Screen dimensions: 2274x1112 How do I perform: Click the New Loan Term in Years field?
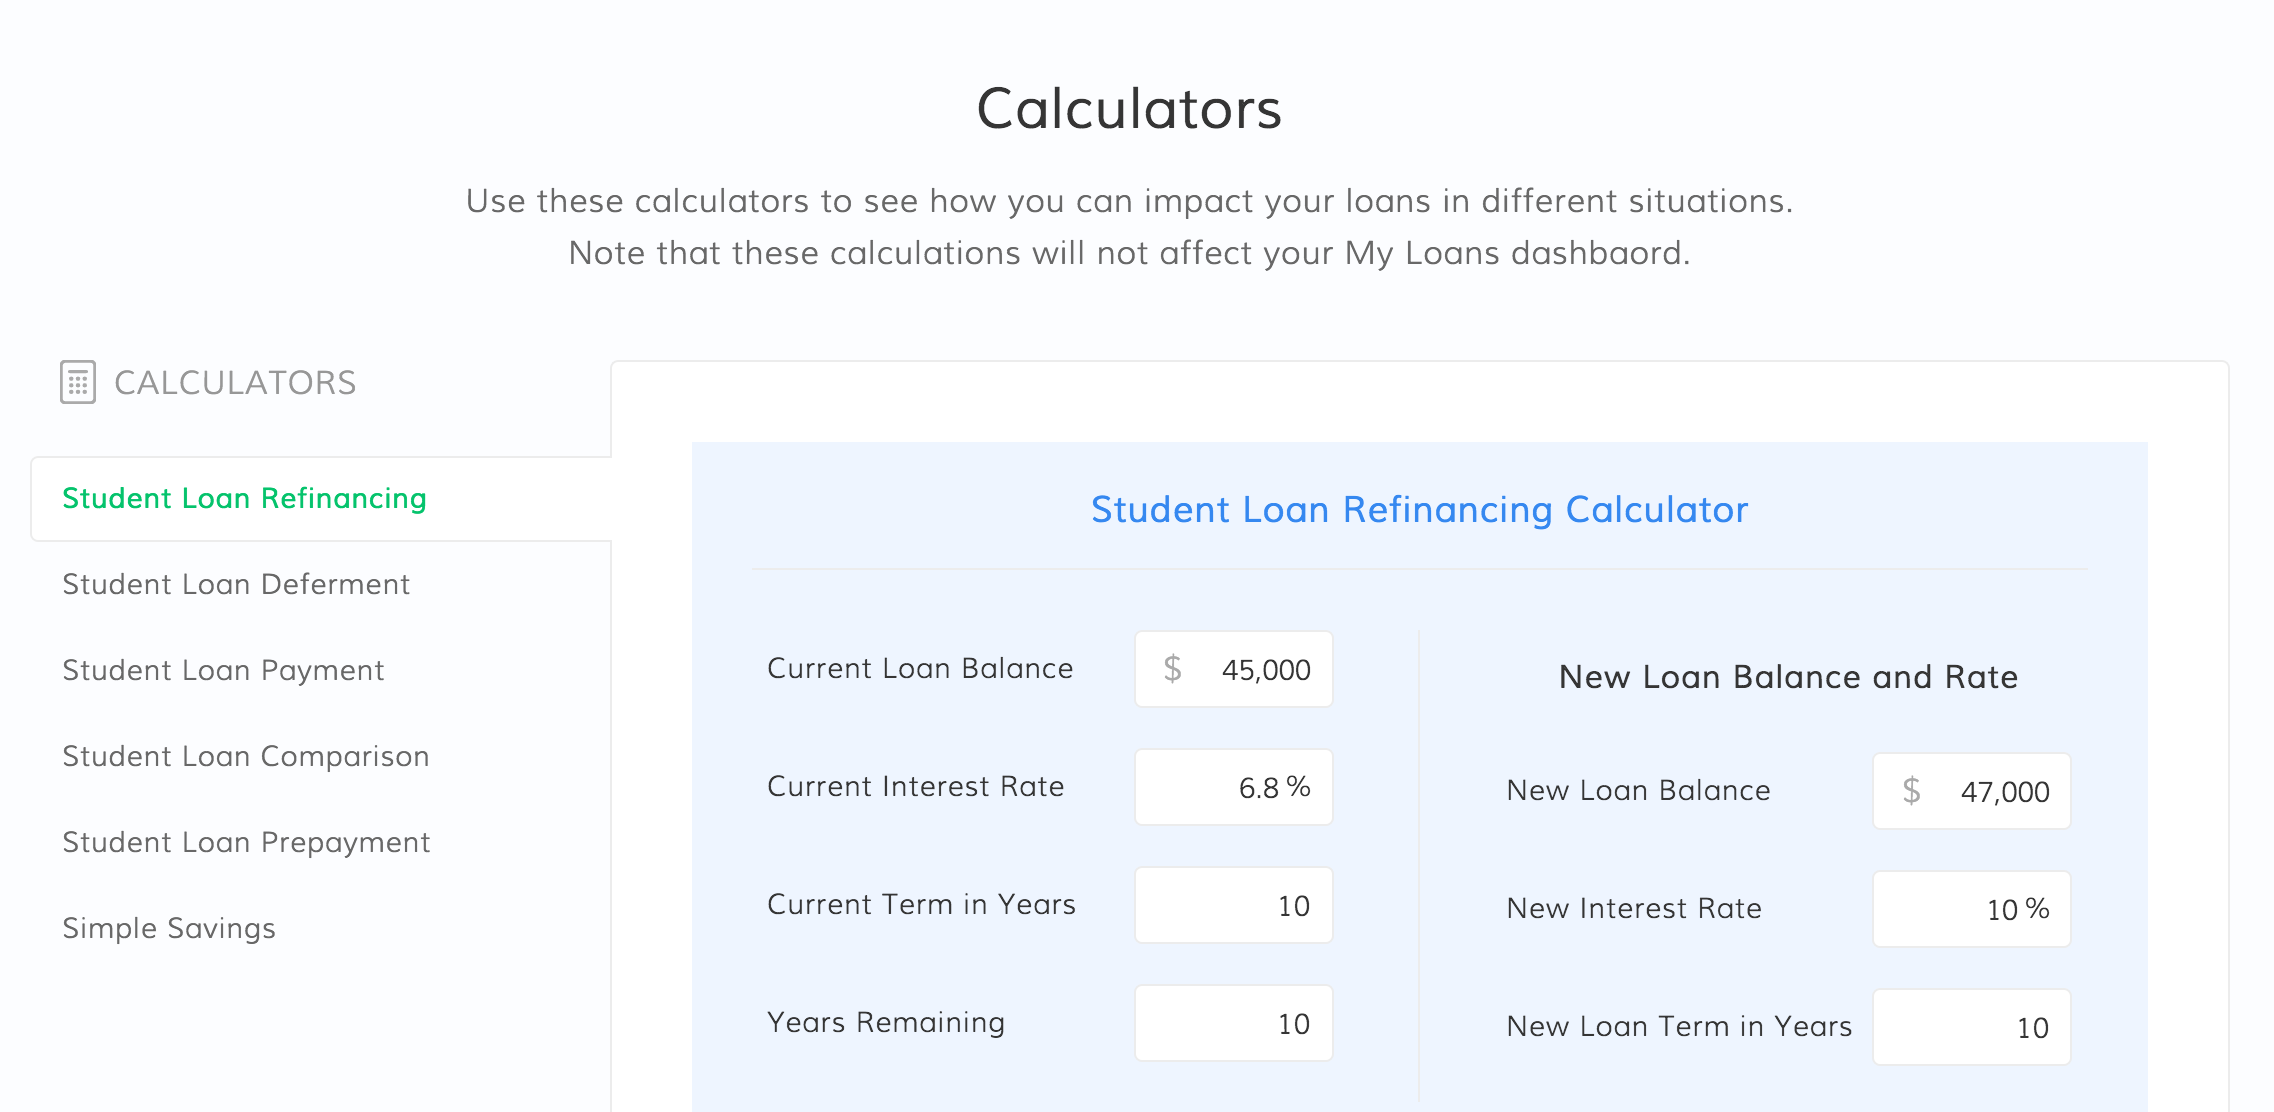[x=1971, y=1026]
